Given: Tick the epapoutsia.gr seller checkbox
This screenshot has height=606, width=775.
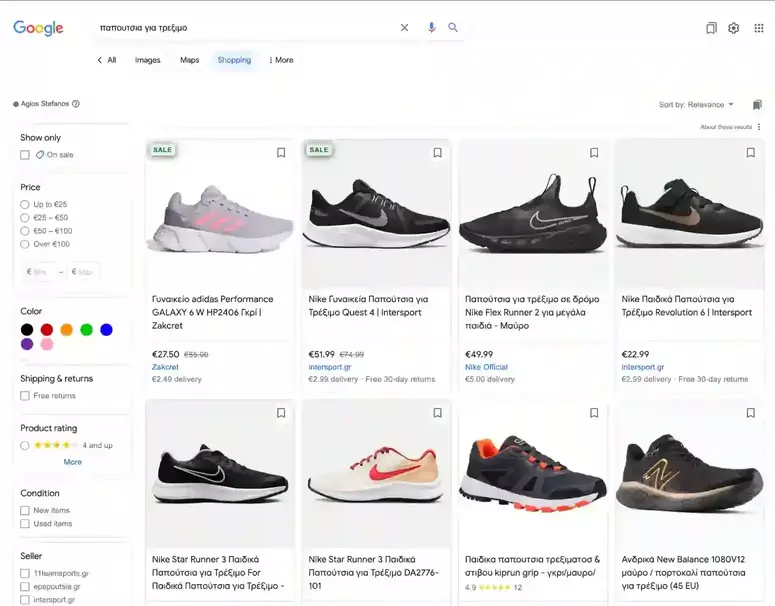Looking at the screenshot, I should pyautogui.click(x=25, y=587).
